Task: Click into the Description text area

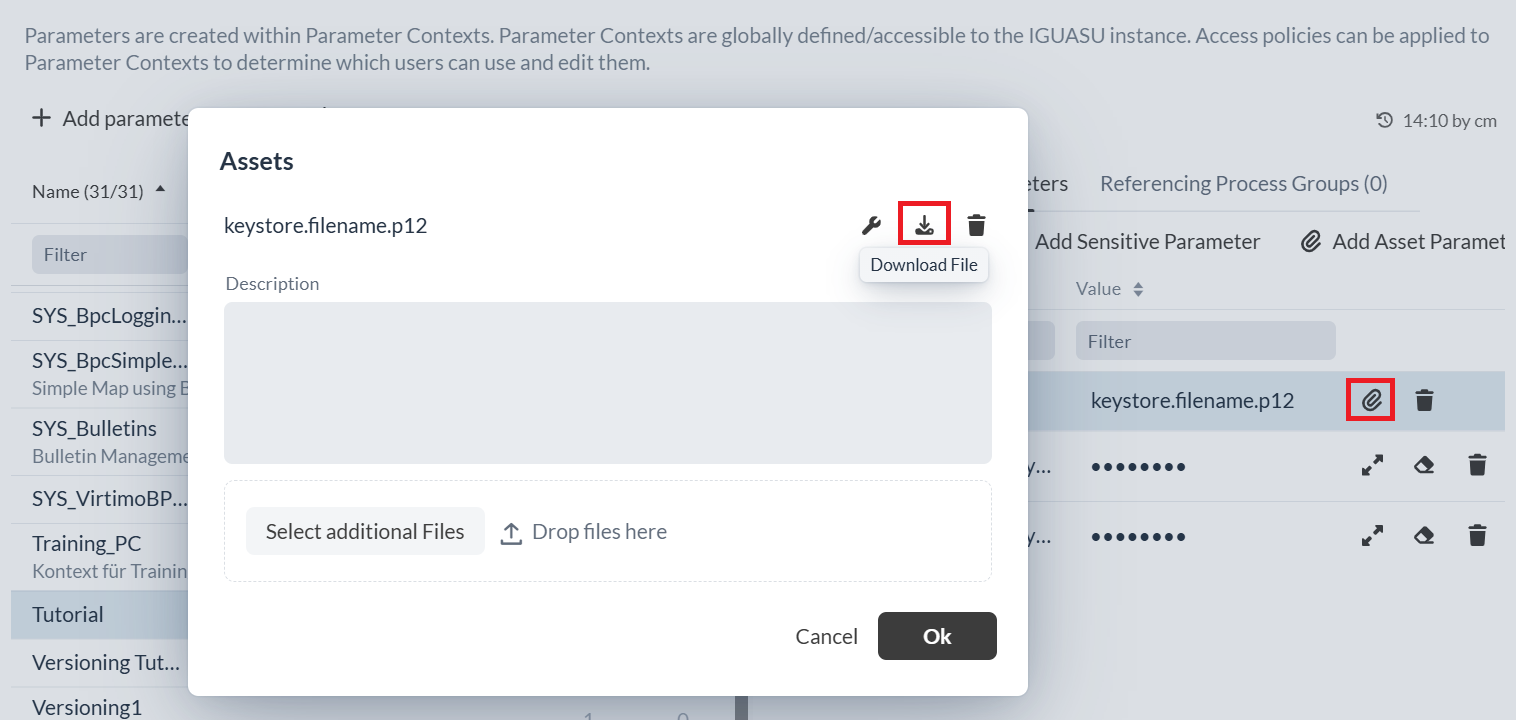Action: (x=608, y=383)
